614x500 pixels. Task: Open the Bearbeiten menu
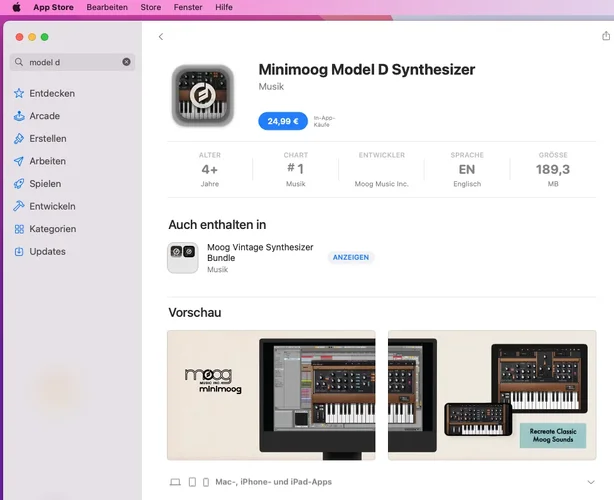[x=107, y=7]
